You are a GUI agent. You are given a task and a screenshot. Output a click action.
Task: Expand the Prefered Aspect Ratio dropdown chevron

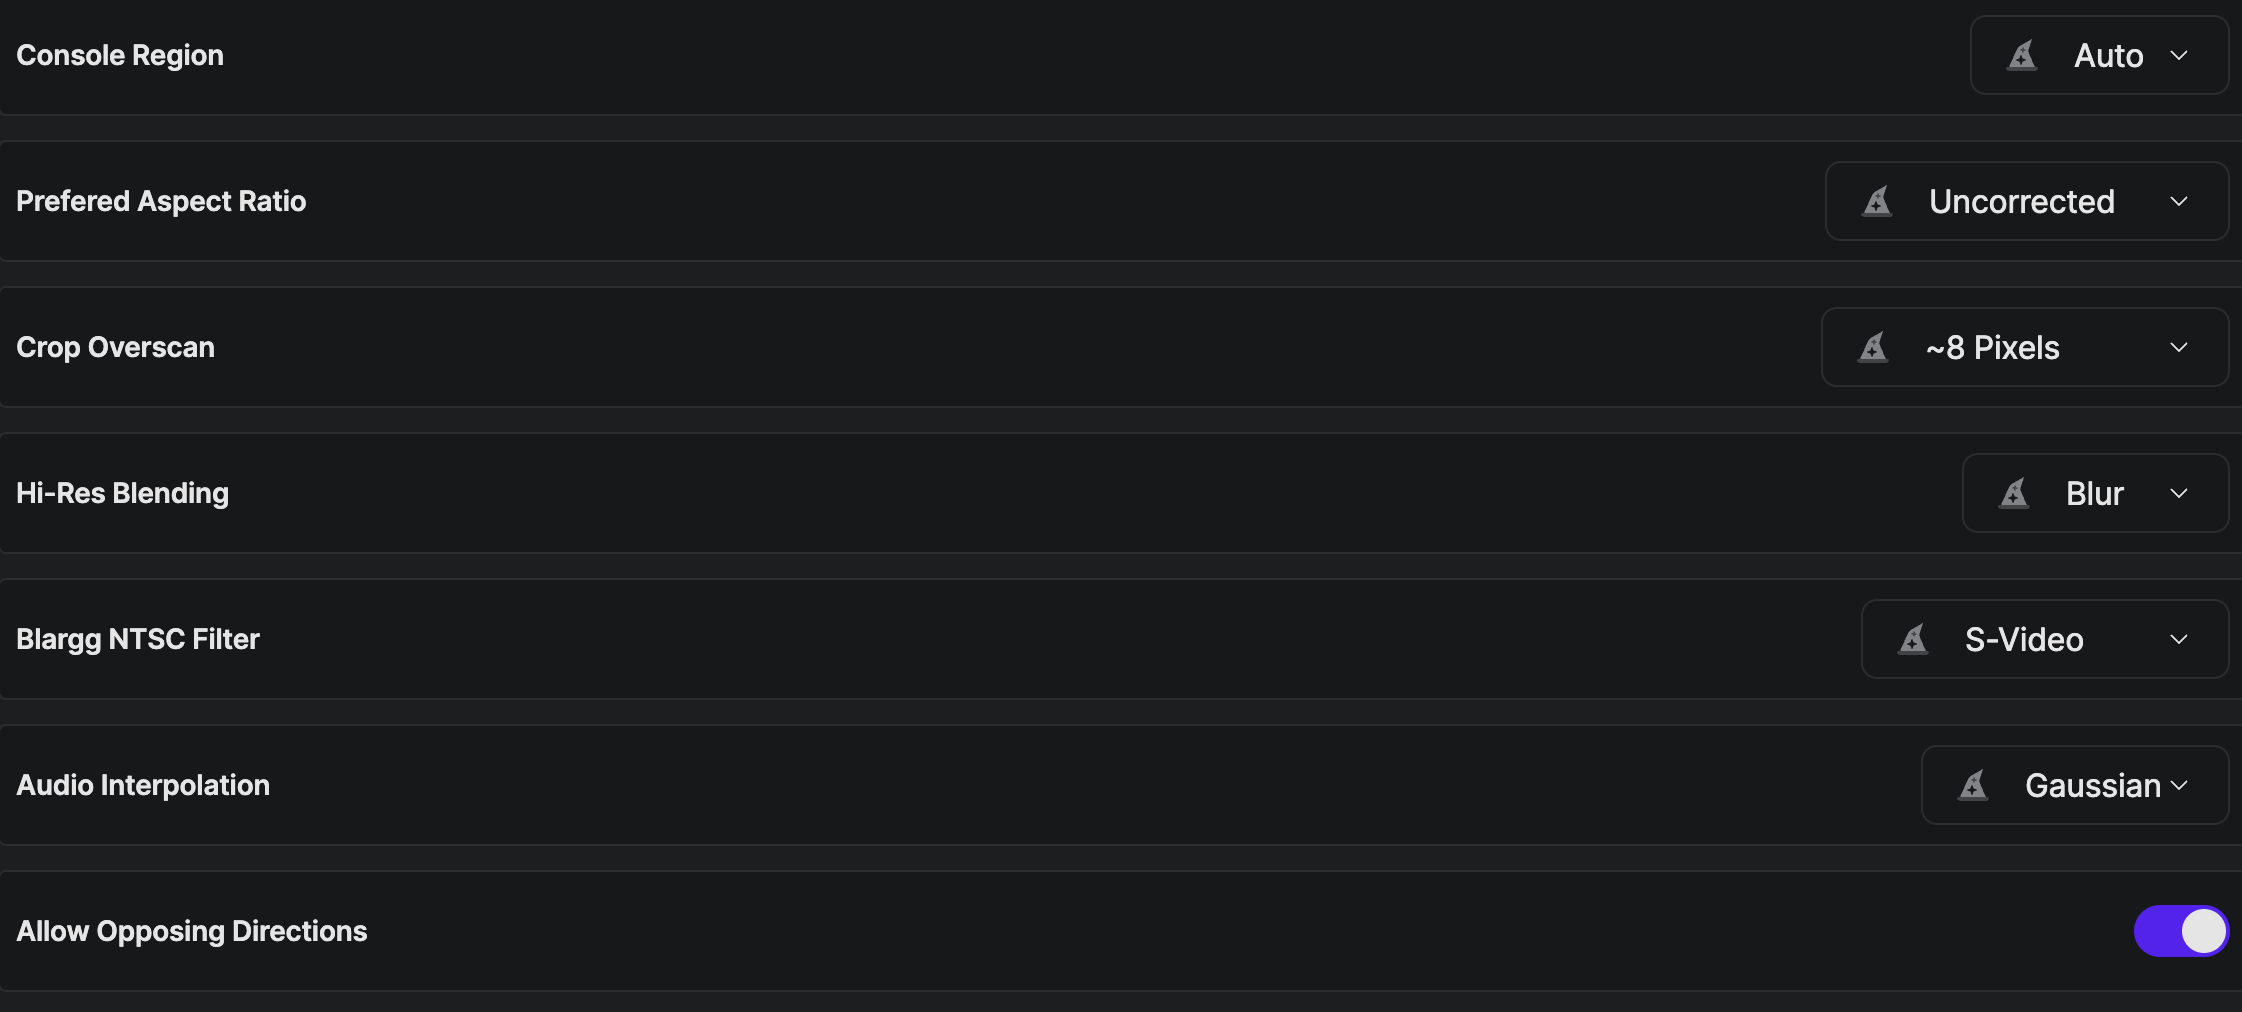pyautogui.click(x=2179, y=201)
